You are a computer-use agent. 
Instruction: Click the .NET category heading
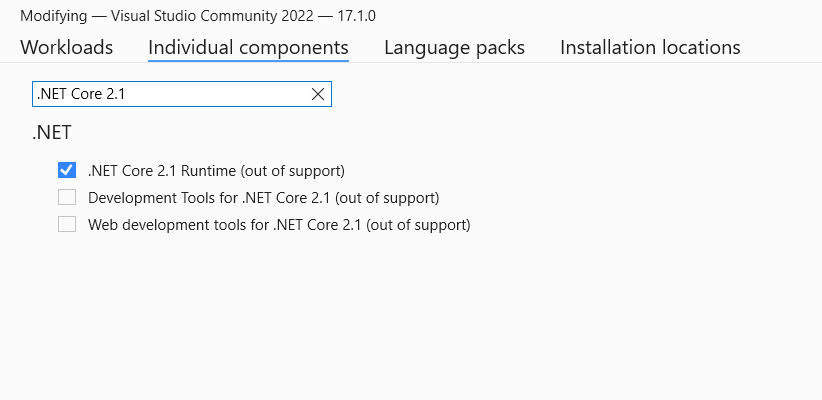[x=52, y=132]
